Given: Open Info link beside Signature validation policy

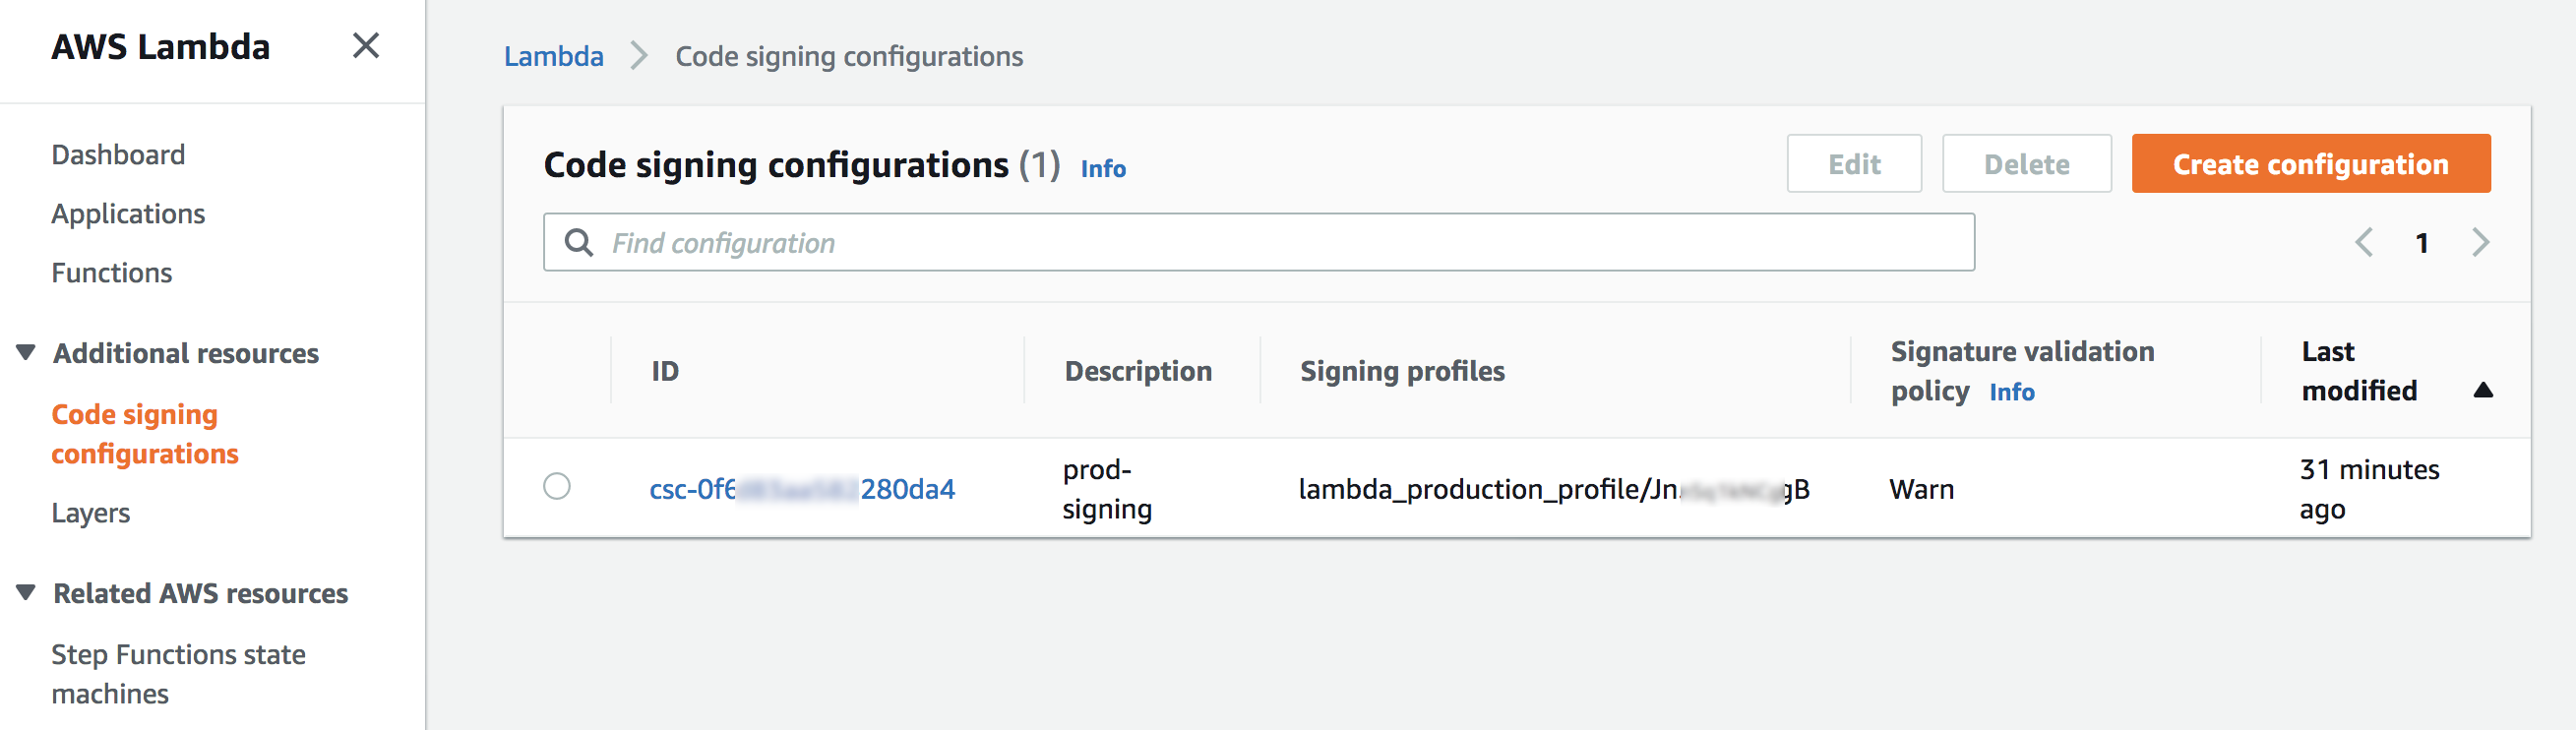Looking at the screenshot, I should pos(2011,392).
